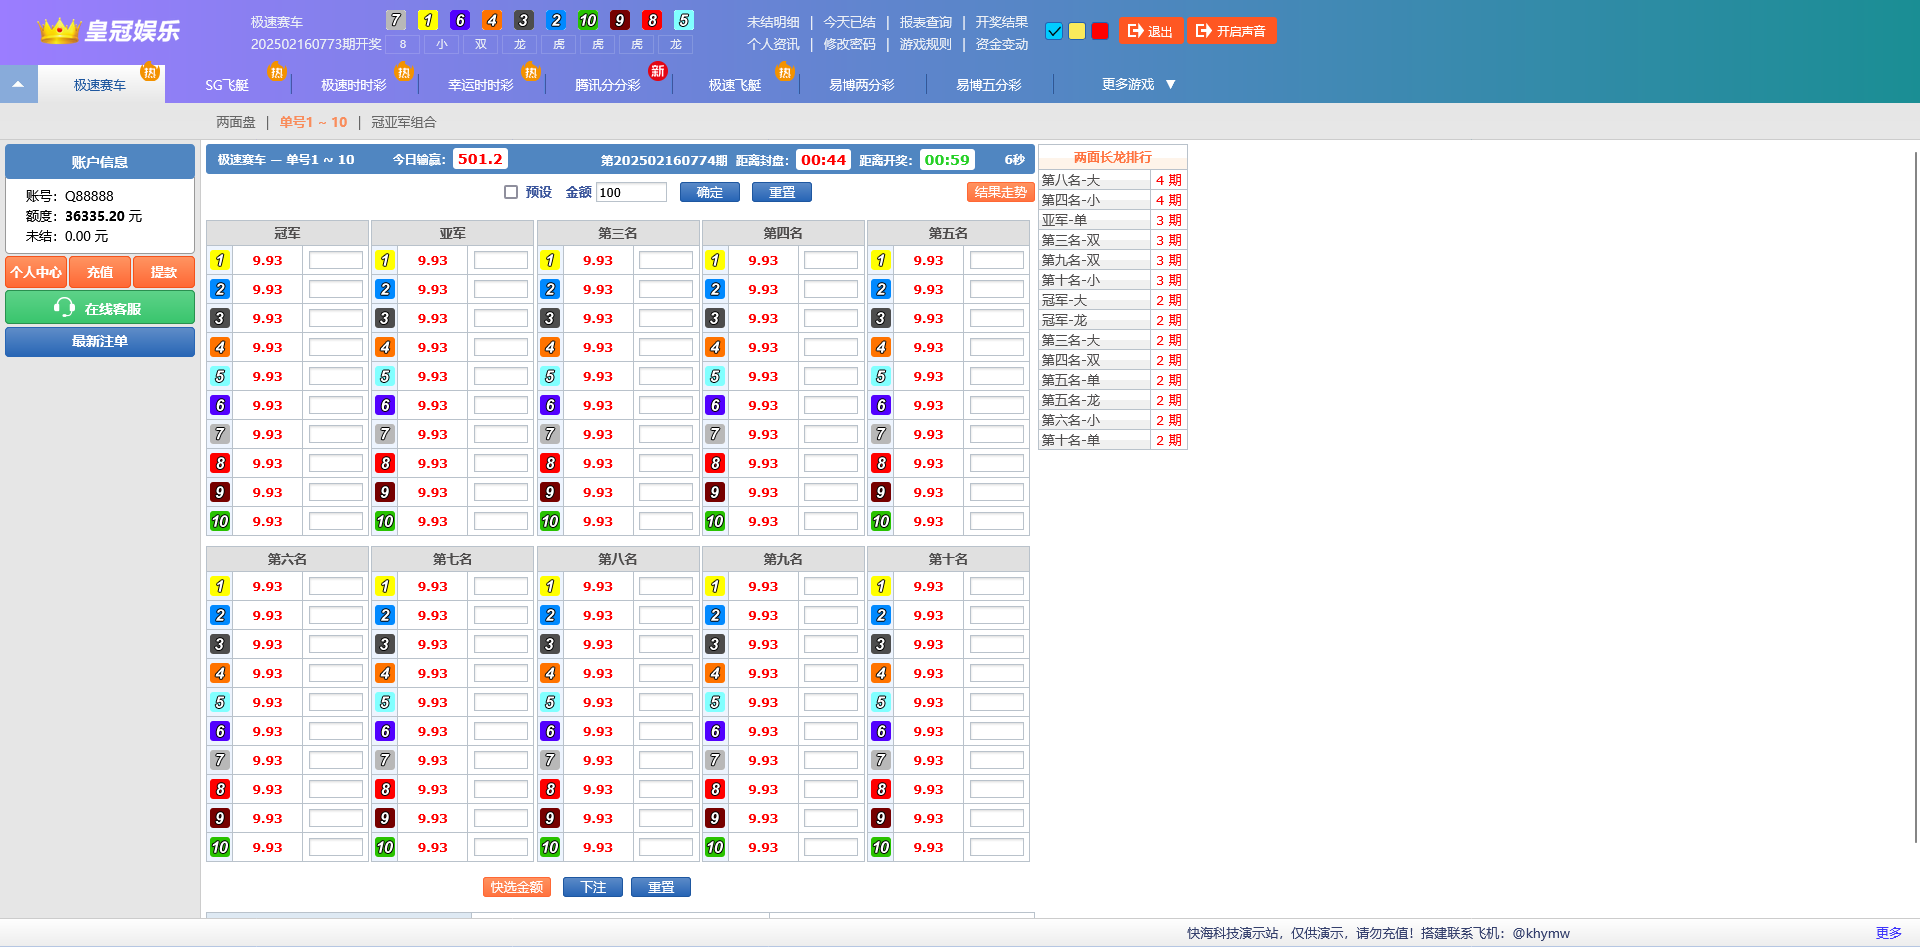Select the 易博五分彩 game tab
Viewport: 1920px width, 947px height.
tap(989, 85)
